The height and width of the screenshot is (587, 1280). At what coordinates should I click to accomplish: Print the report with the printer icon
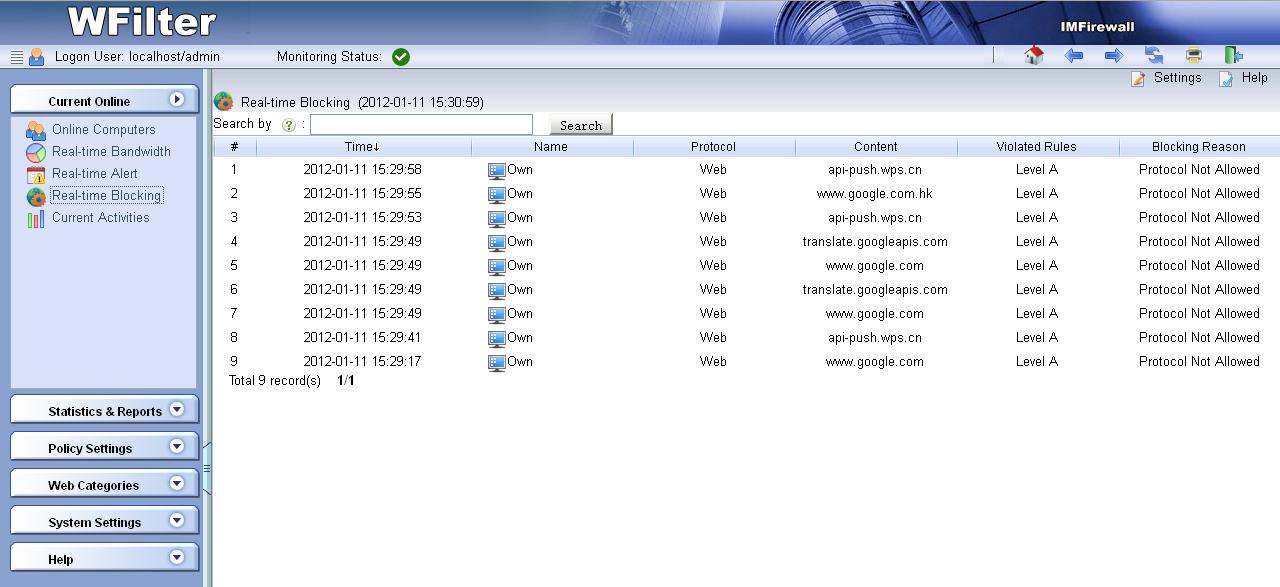1193,56
